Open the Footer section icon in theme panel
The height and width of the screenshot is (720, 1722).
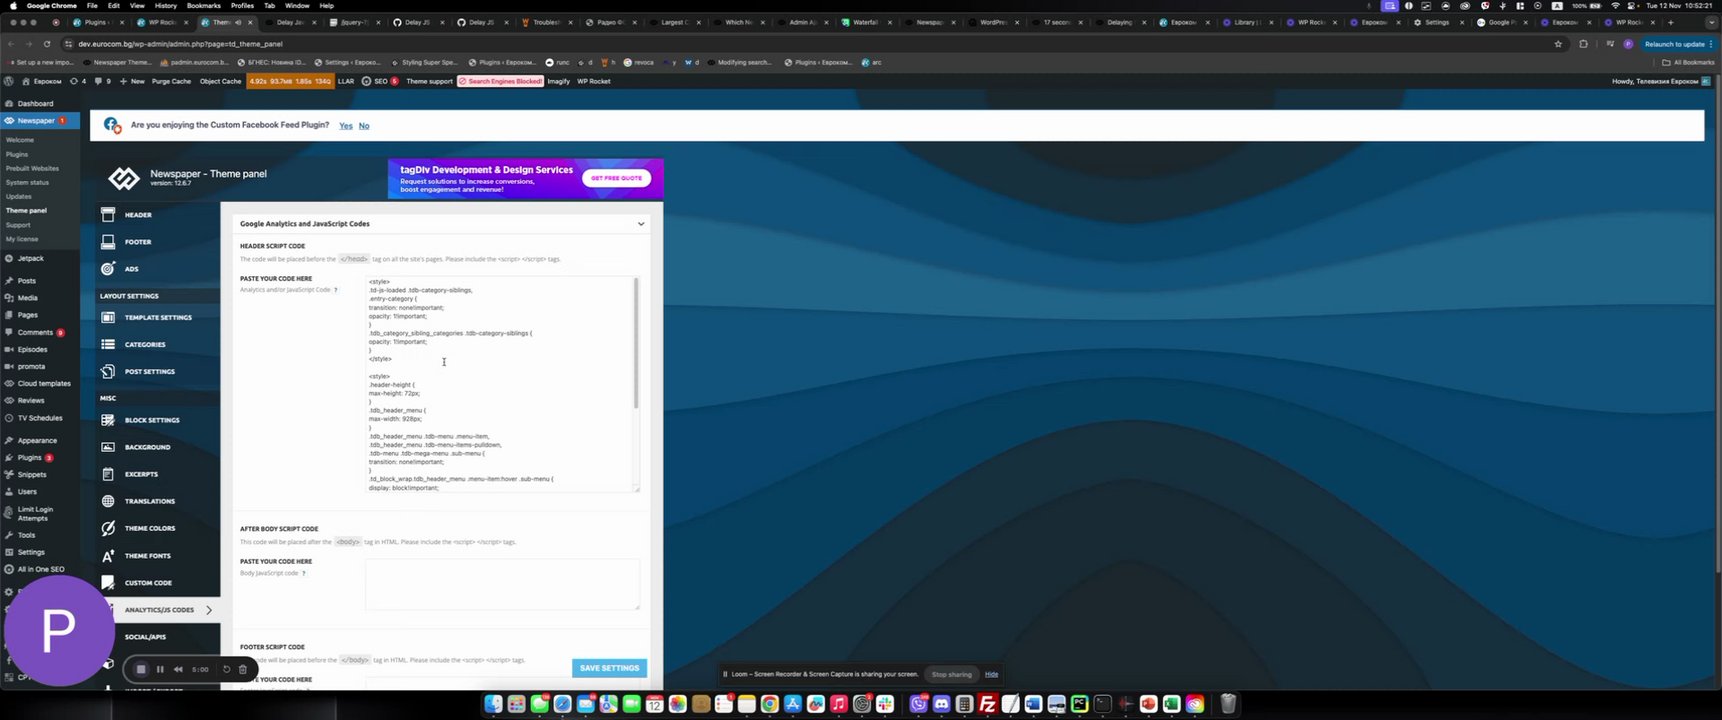point(108,242)
